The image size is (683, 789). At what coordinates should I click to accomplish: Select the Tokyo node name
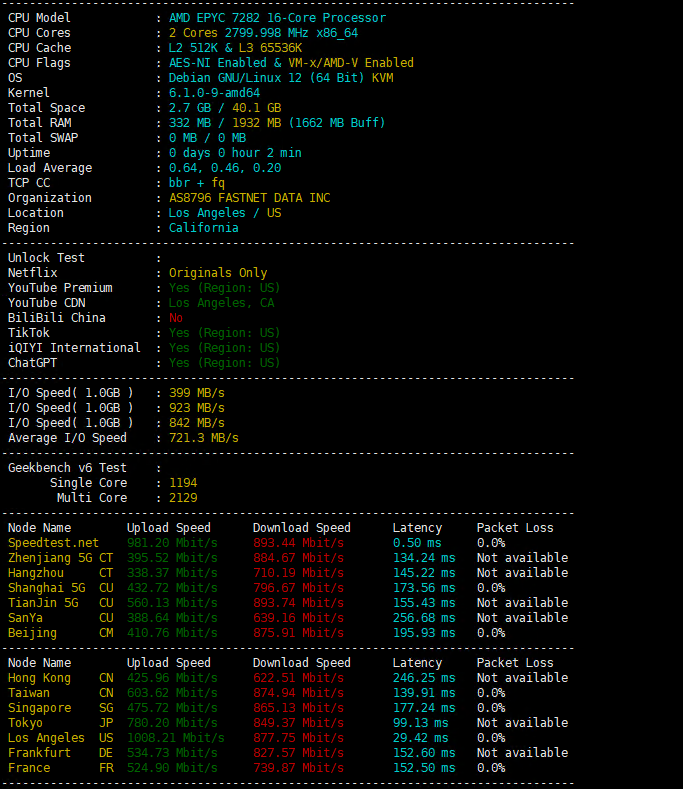[26, 723]
